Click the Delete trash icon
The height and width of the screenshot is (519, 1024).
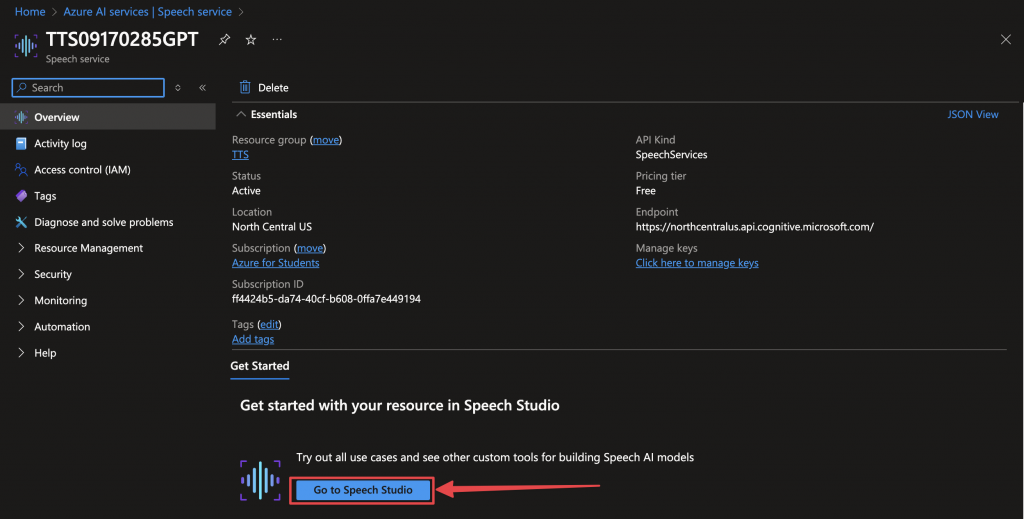click(245, 88)
